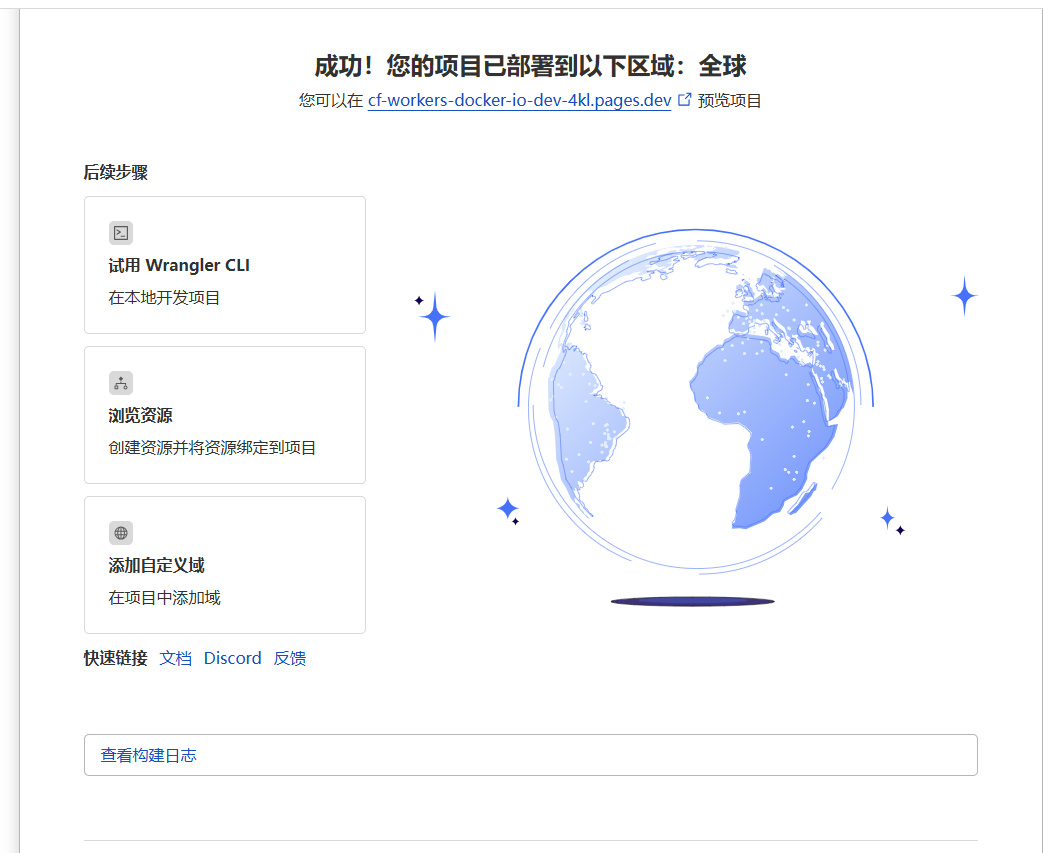Open the 文档 quick link
Screen dimensions: 1043x853
pyautogui.click(x=175, y=658)
